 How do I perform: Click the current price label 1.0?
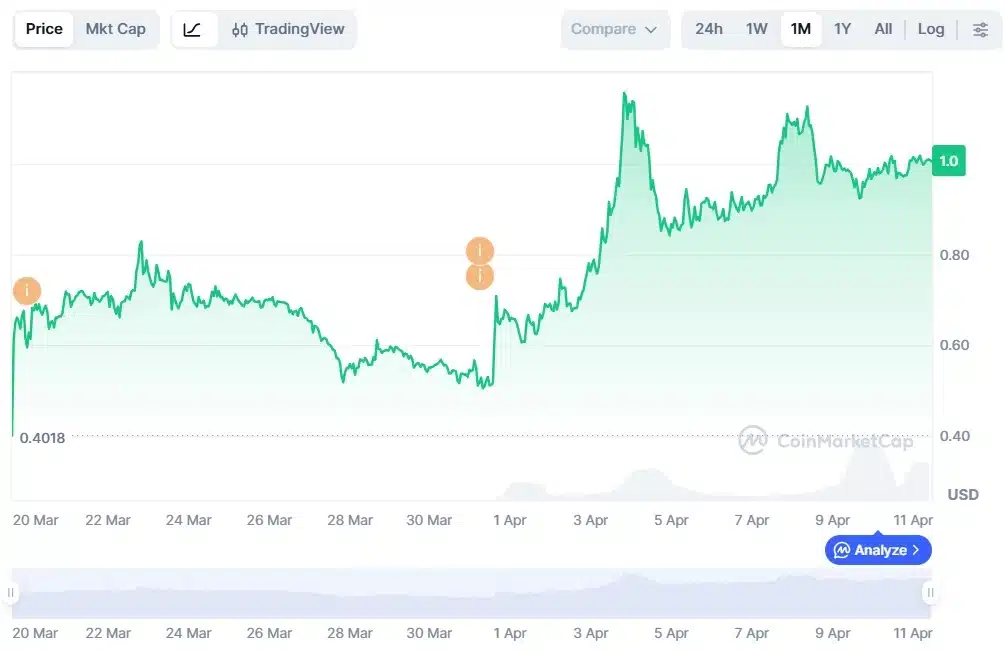point(948,161)
